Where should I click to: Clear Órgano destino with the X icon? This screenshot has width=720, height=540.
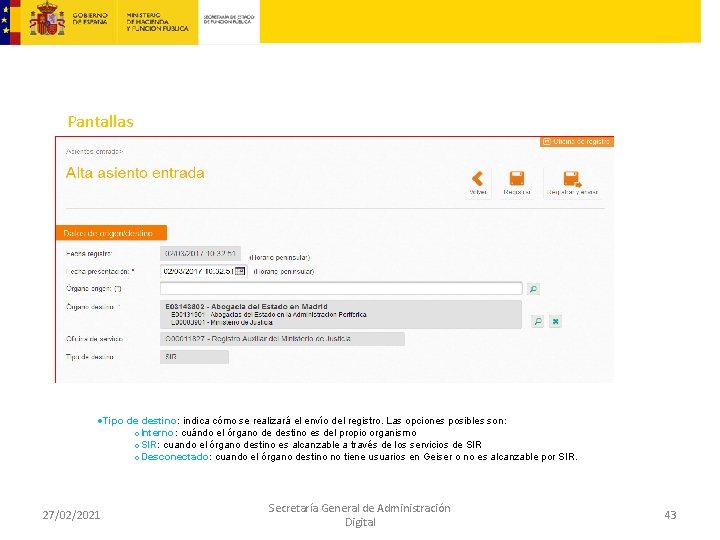click(556, 321)
